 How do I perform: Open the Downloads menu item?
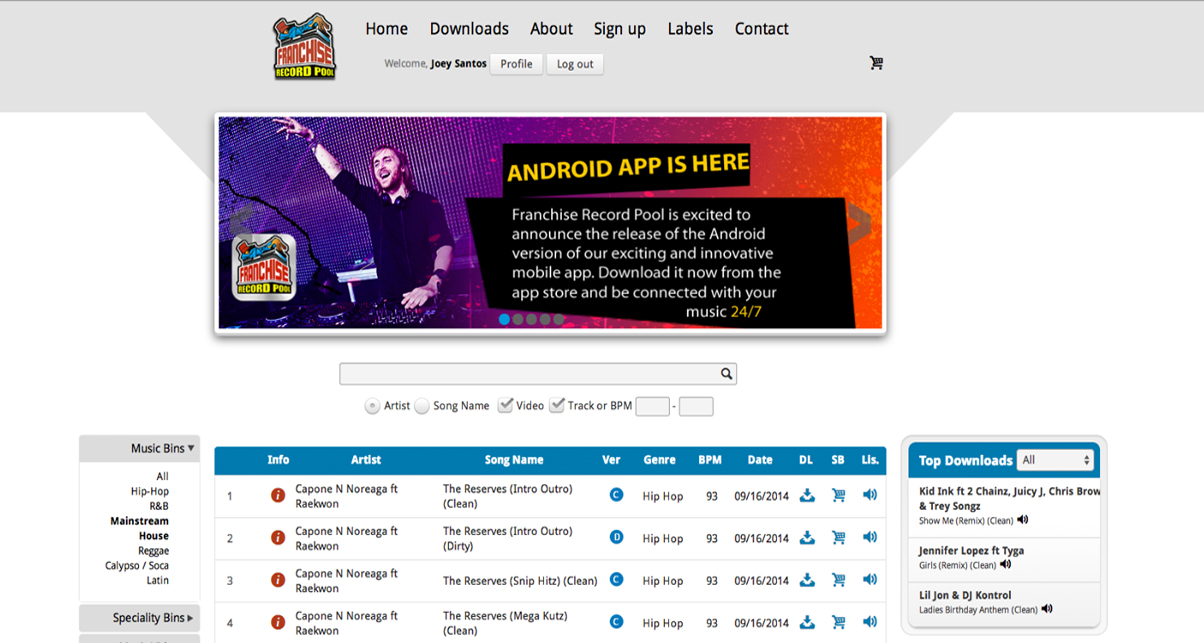coord(469,29)
